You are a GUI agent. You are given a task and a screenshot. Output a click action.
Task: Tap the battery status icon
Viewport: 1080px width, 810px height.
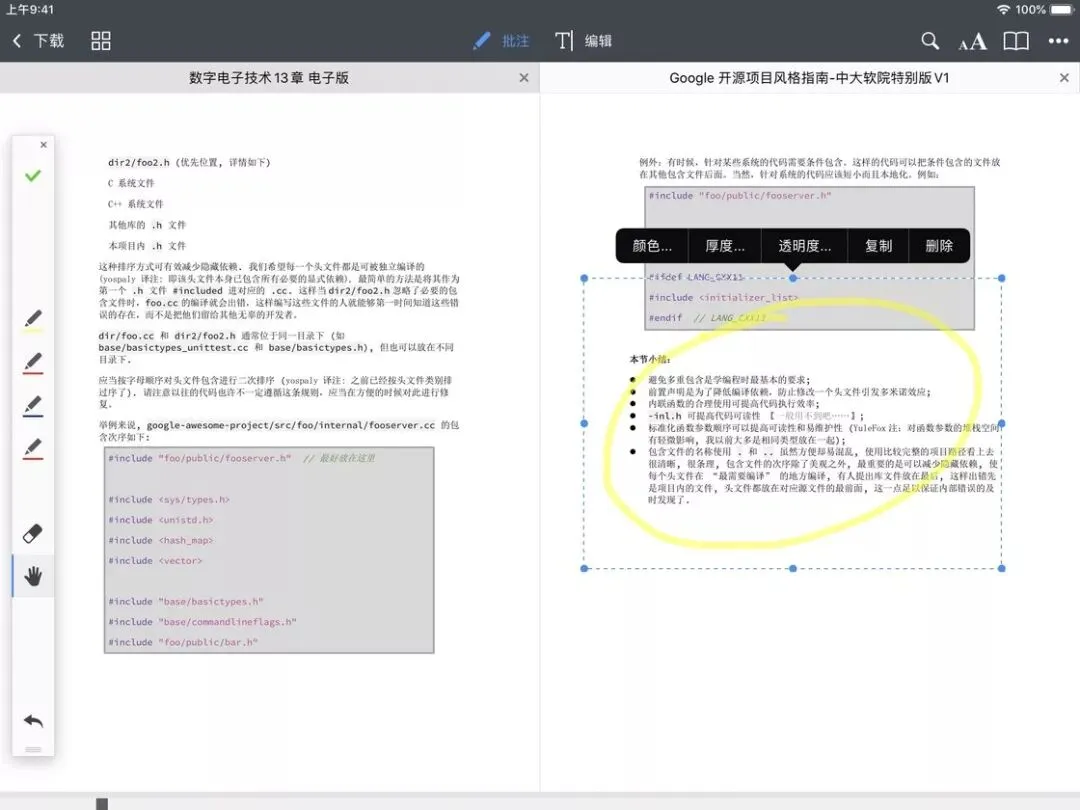click(x=1061, y=10)
